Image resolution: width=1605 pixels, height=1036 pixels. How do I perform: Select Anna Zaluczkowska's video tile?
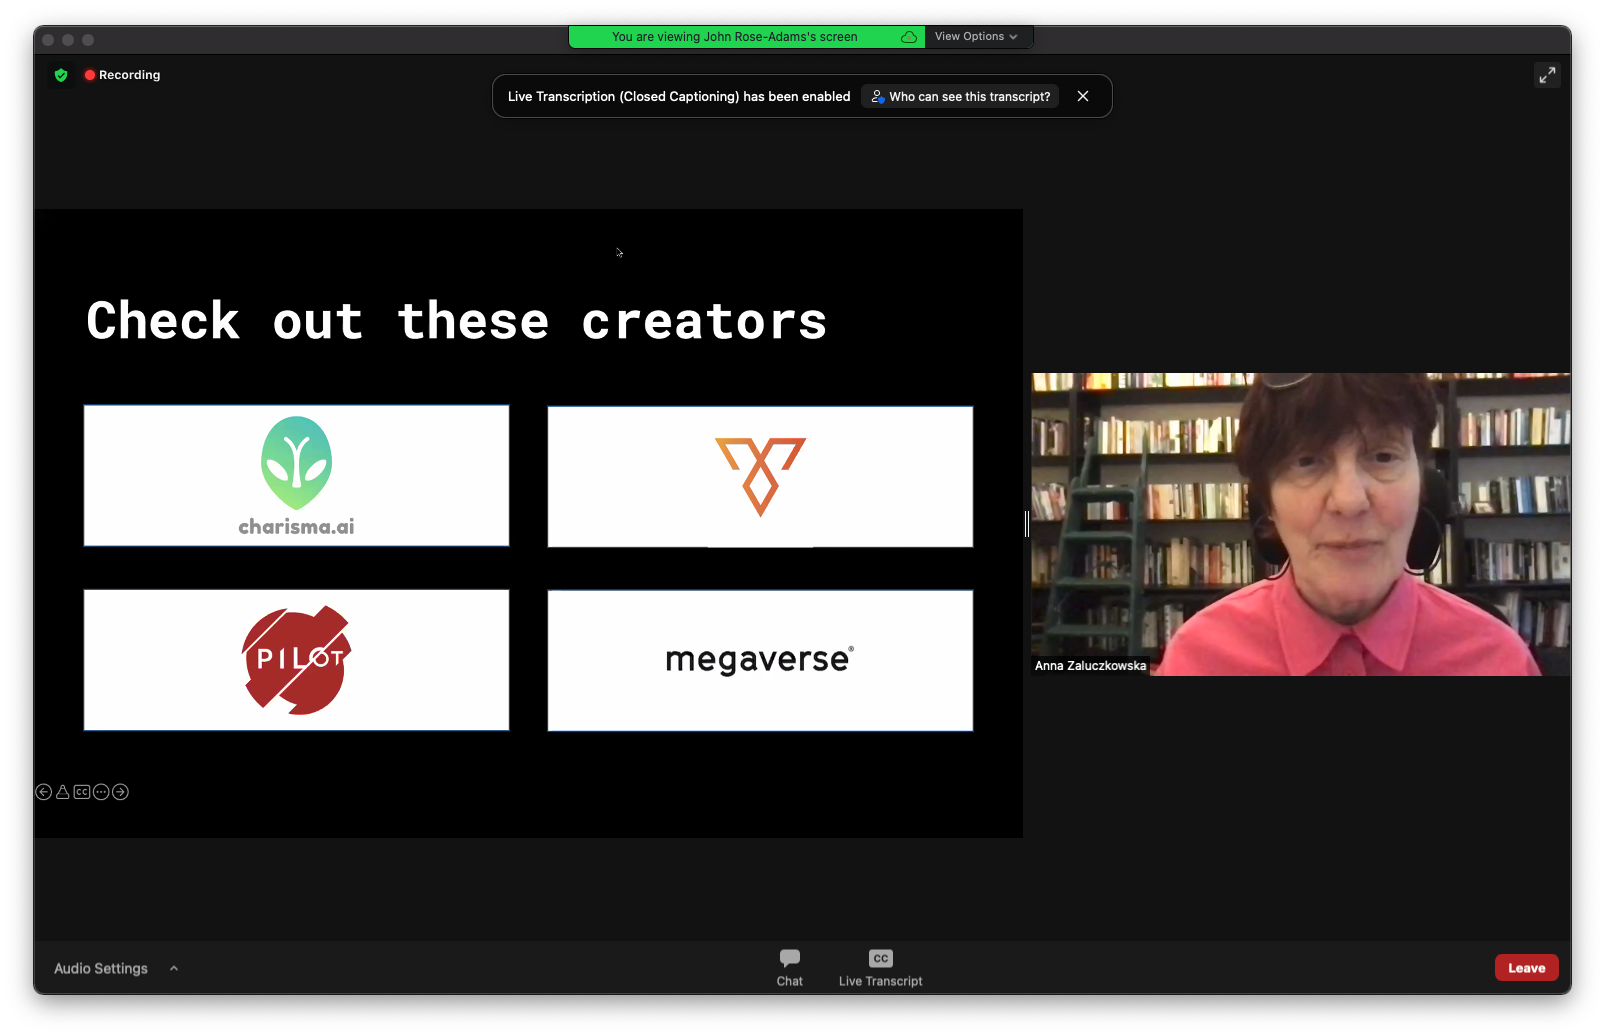[x=1301, y=524]
